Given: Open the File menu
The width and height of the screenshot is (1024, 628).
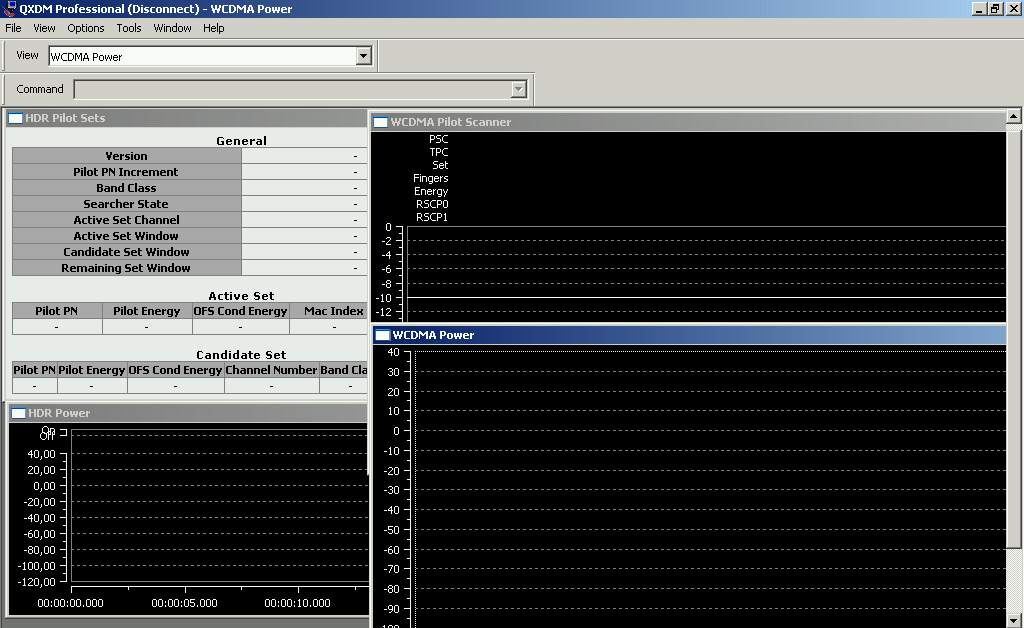Looking at the screenshot, I should [x=13, y=28].
